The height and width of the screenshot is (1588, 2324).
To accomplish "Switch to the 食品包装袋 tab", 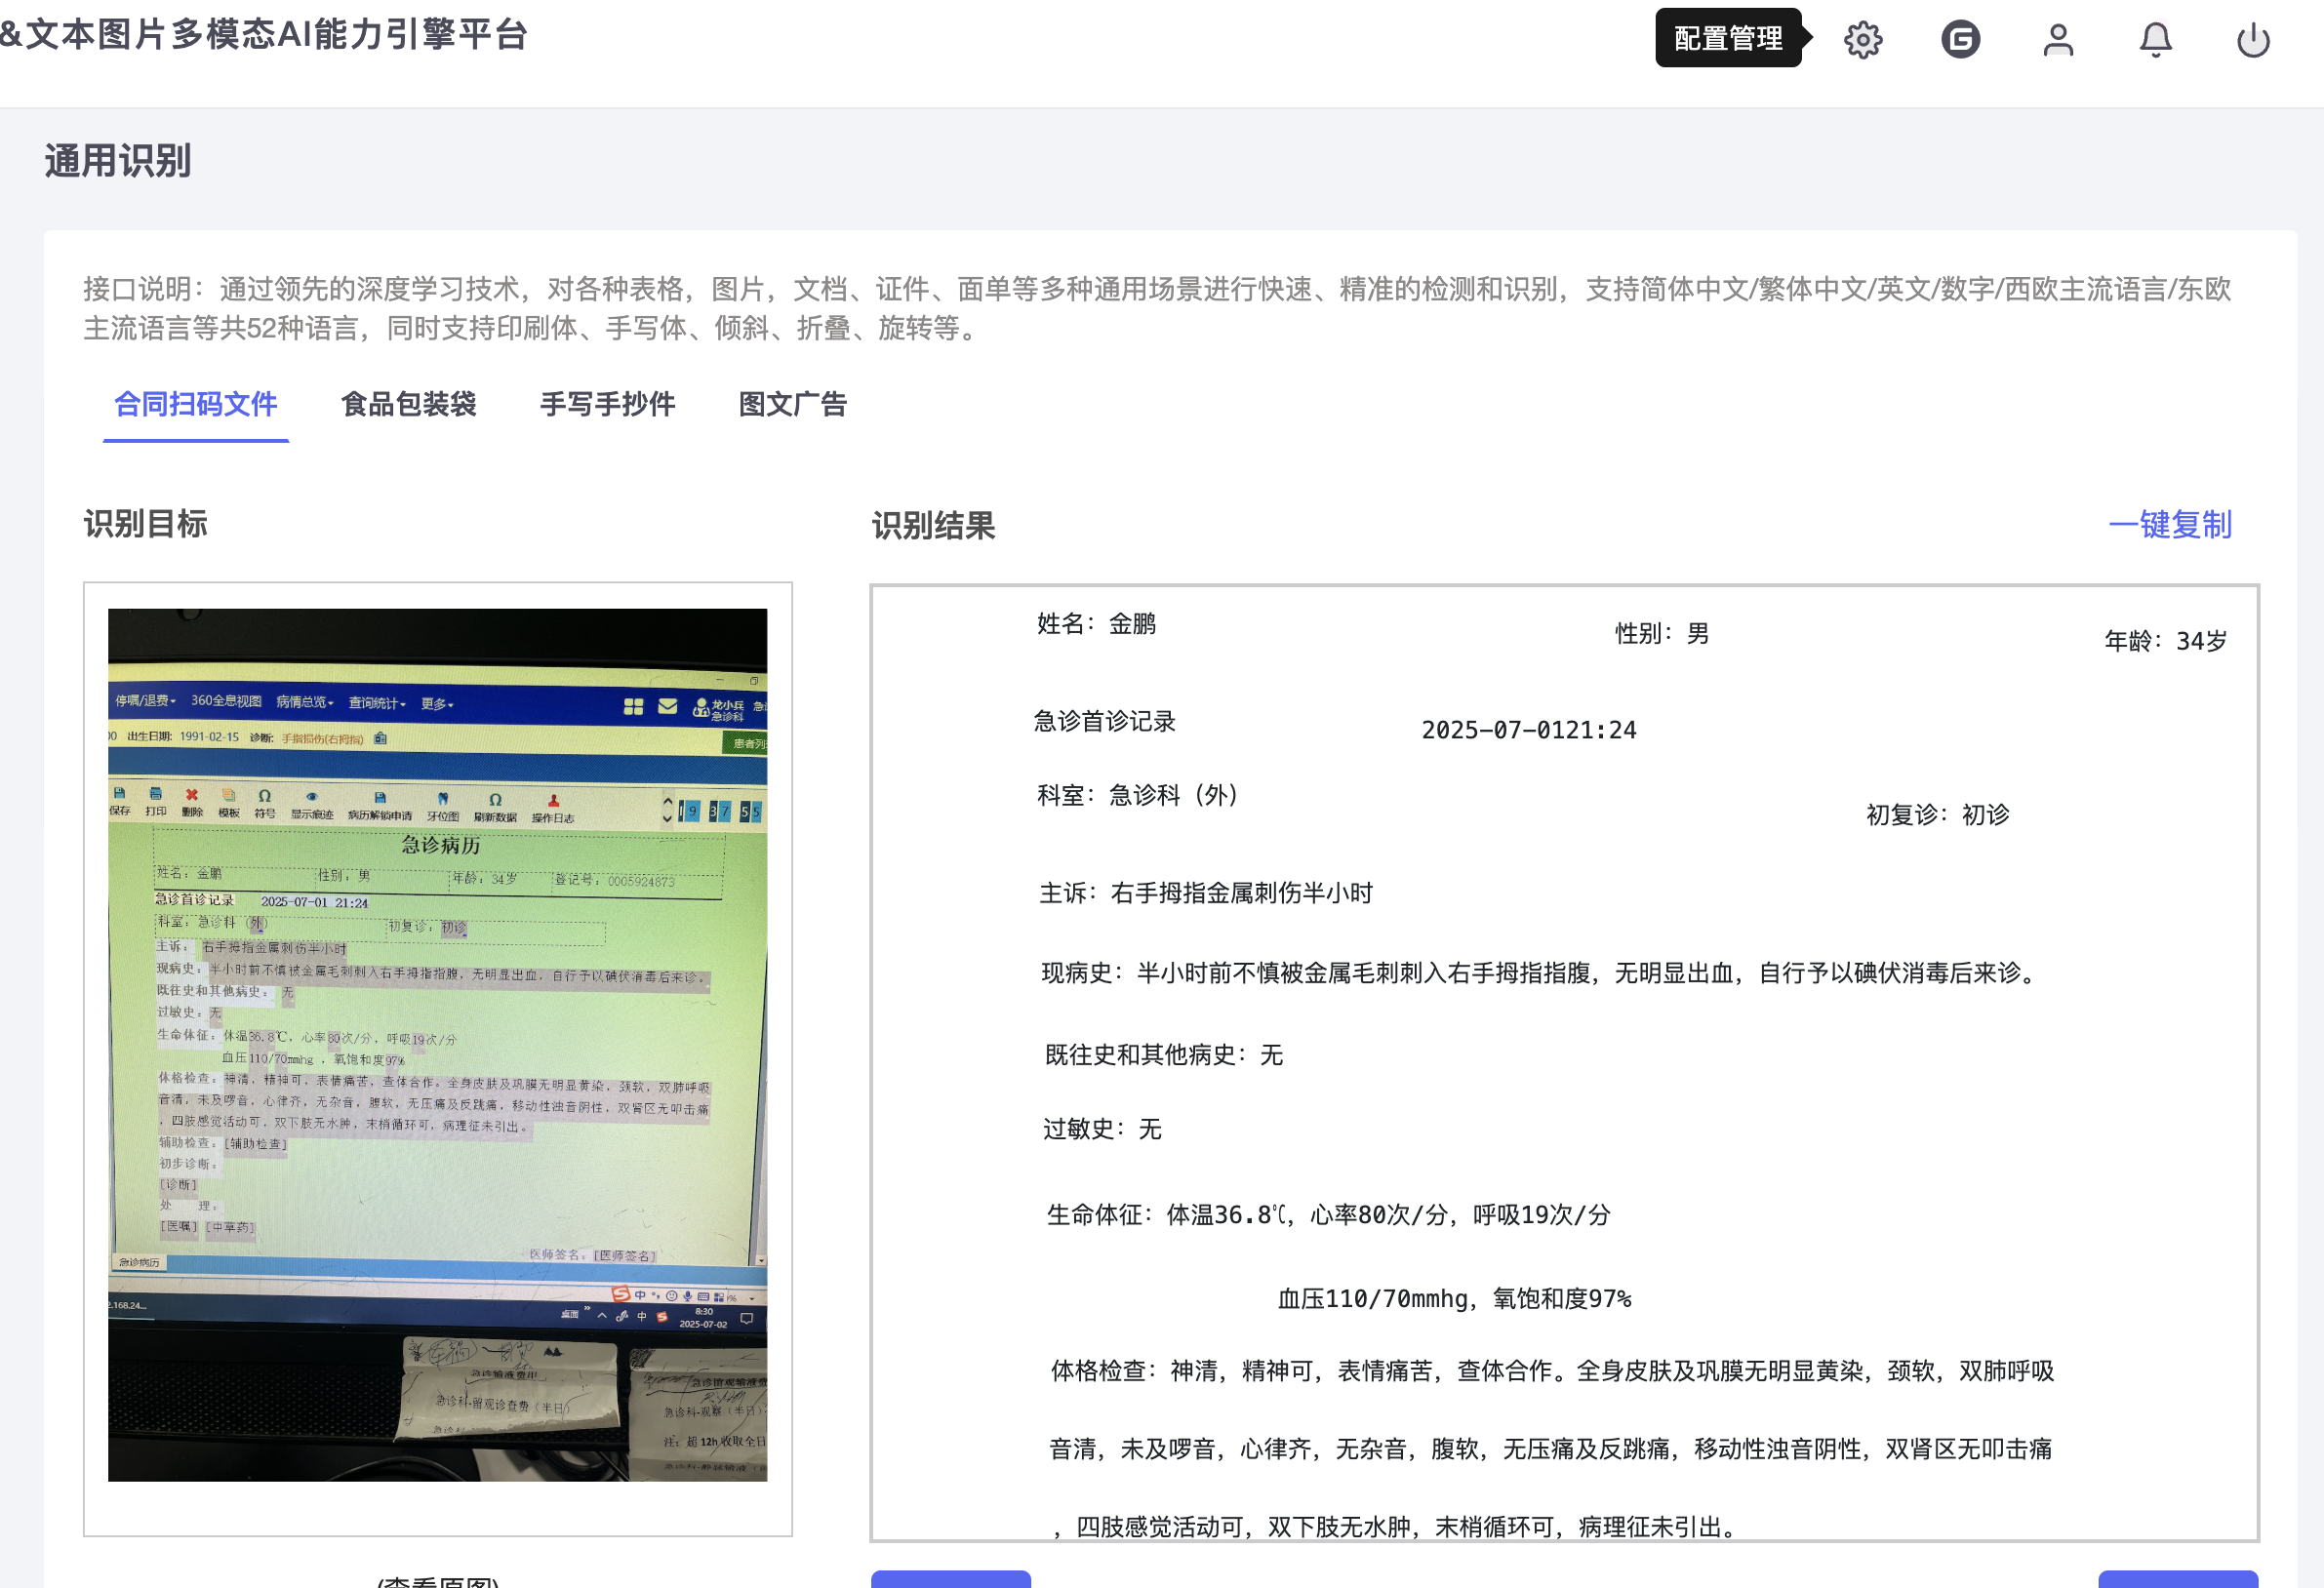I will coord(408,404).
